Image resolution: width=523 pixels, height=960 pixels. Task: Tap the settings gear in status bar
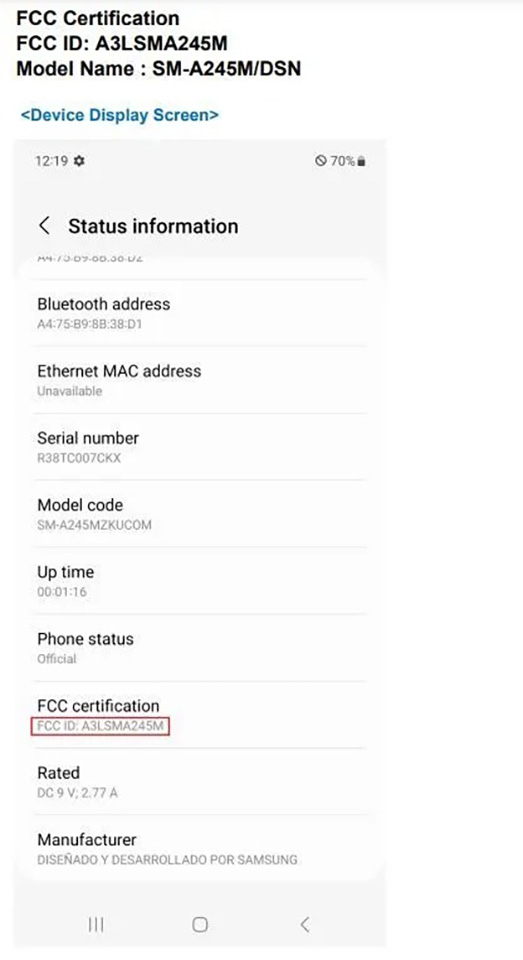click(79, 161)
